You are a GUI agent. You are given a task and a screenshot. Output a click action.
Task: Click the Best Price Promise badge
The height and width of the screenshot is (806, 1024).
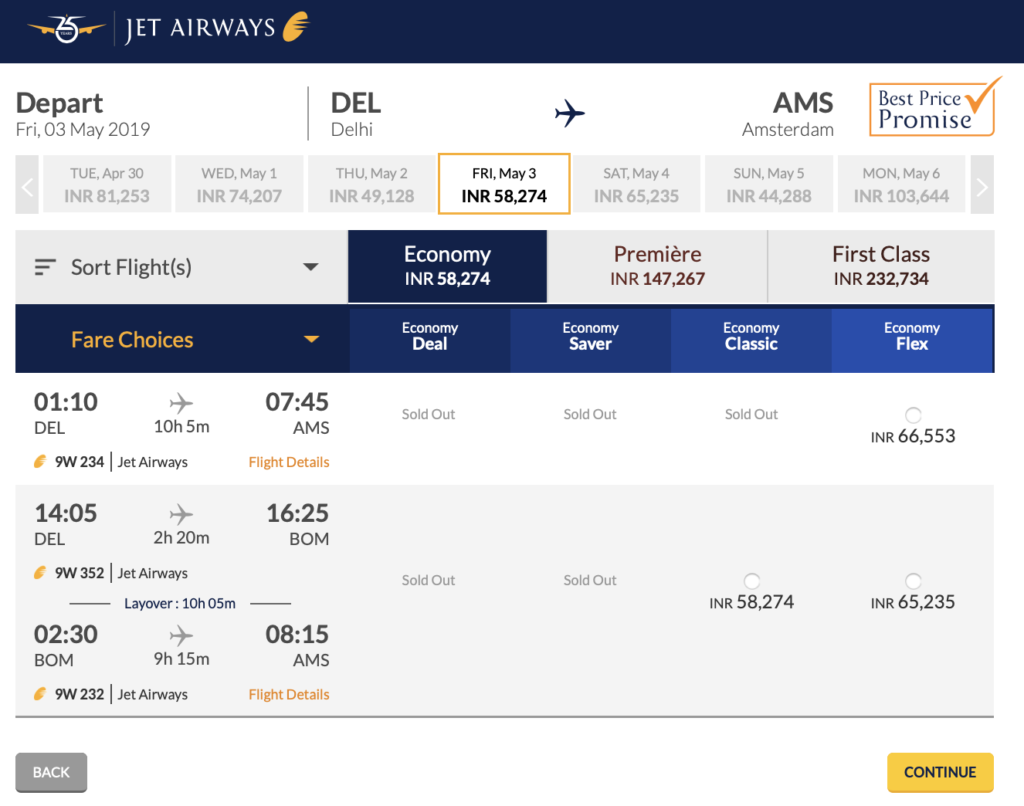pos(933,108)
